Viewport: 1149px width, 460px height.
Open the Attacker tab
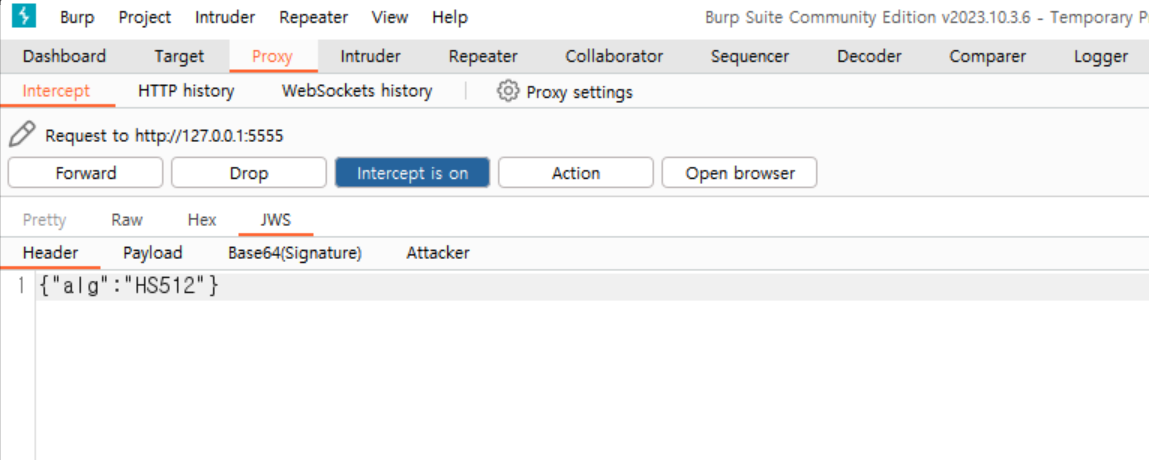(437, 253)
